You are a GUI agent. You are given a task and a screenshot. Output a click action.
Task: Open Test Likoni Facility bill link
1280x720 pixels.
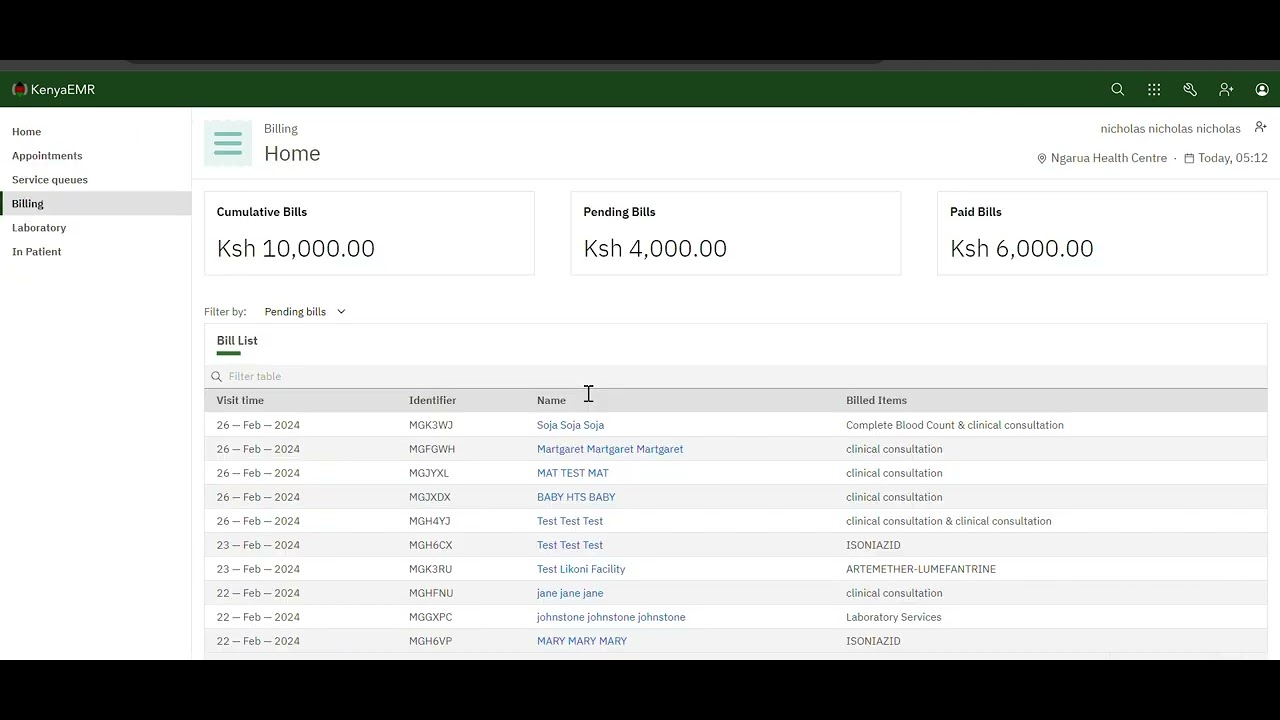pos(581,569)
